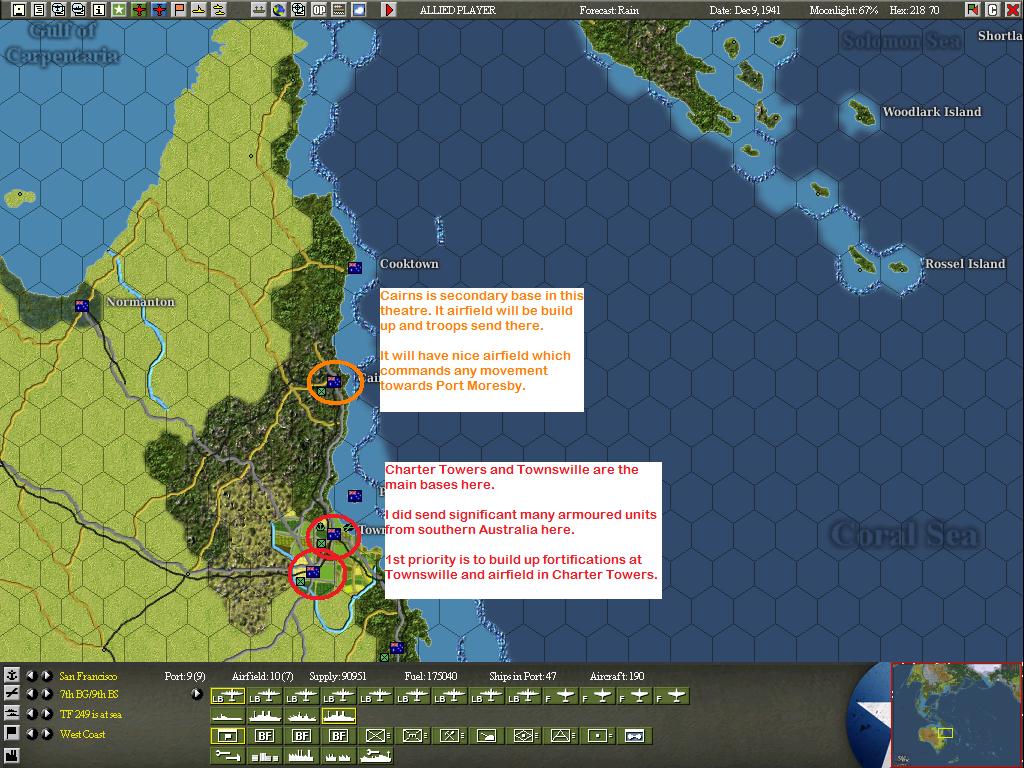Click the flag icon beside West Coast
Image resolution: width=1024 pixels, height=768 pixels.
pyautogui.click(x=11, y=733)
